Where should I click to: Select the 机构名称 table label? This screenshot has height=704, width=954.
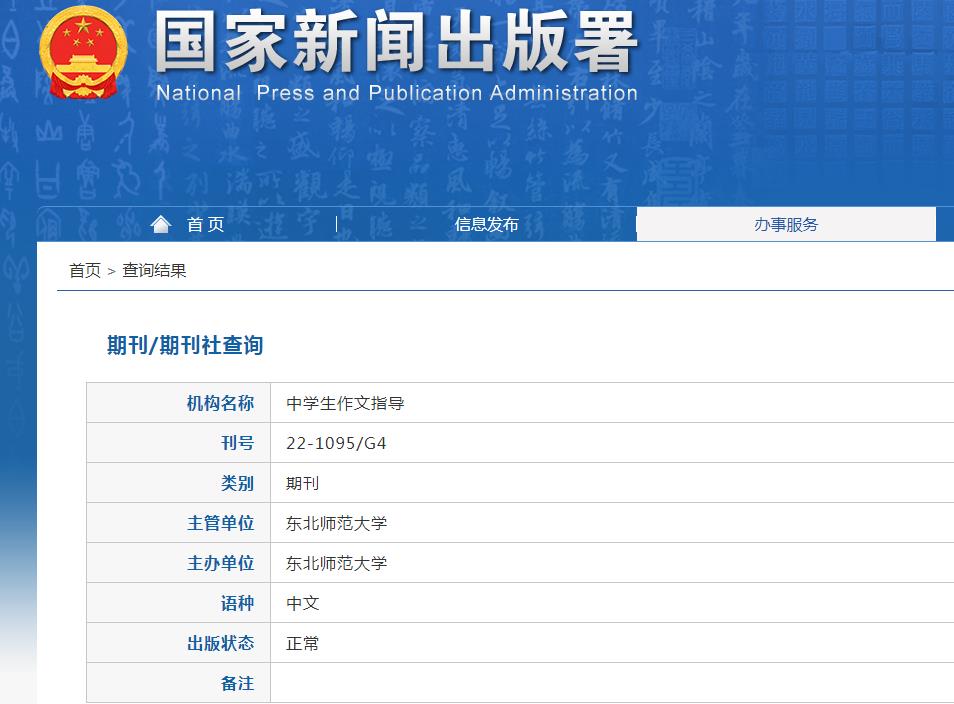(222, 402)
